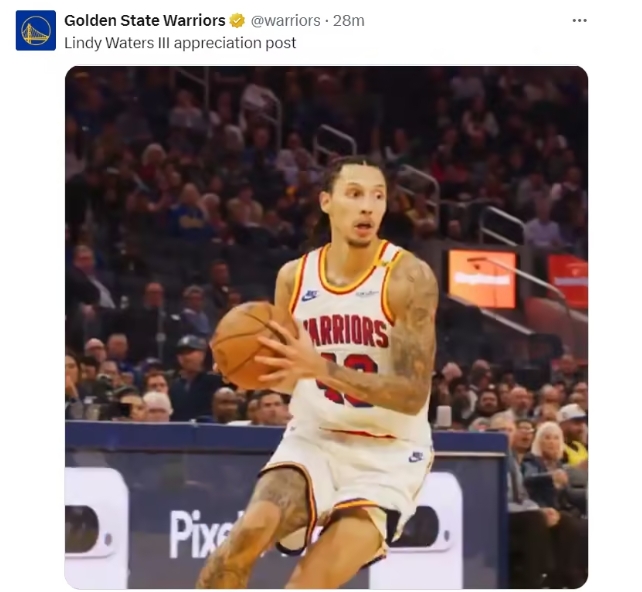Click the Nike logo on the shorts
Viewport: 642px width, 592px height.
[416, 456]
